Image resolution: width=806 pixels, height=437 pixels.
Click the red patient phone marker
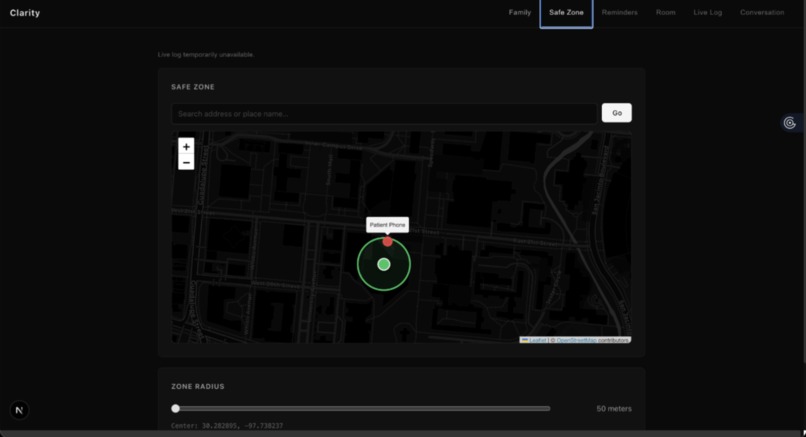click(388, 242)
